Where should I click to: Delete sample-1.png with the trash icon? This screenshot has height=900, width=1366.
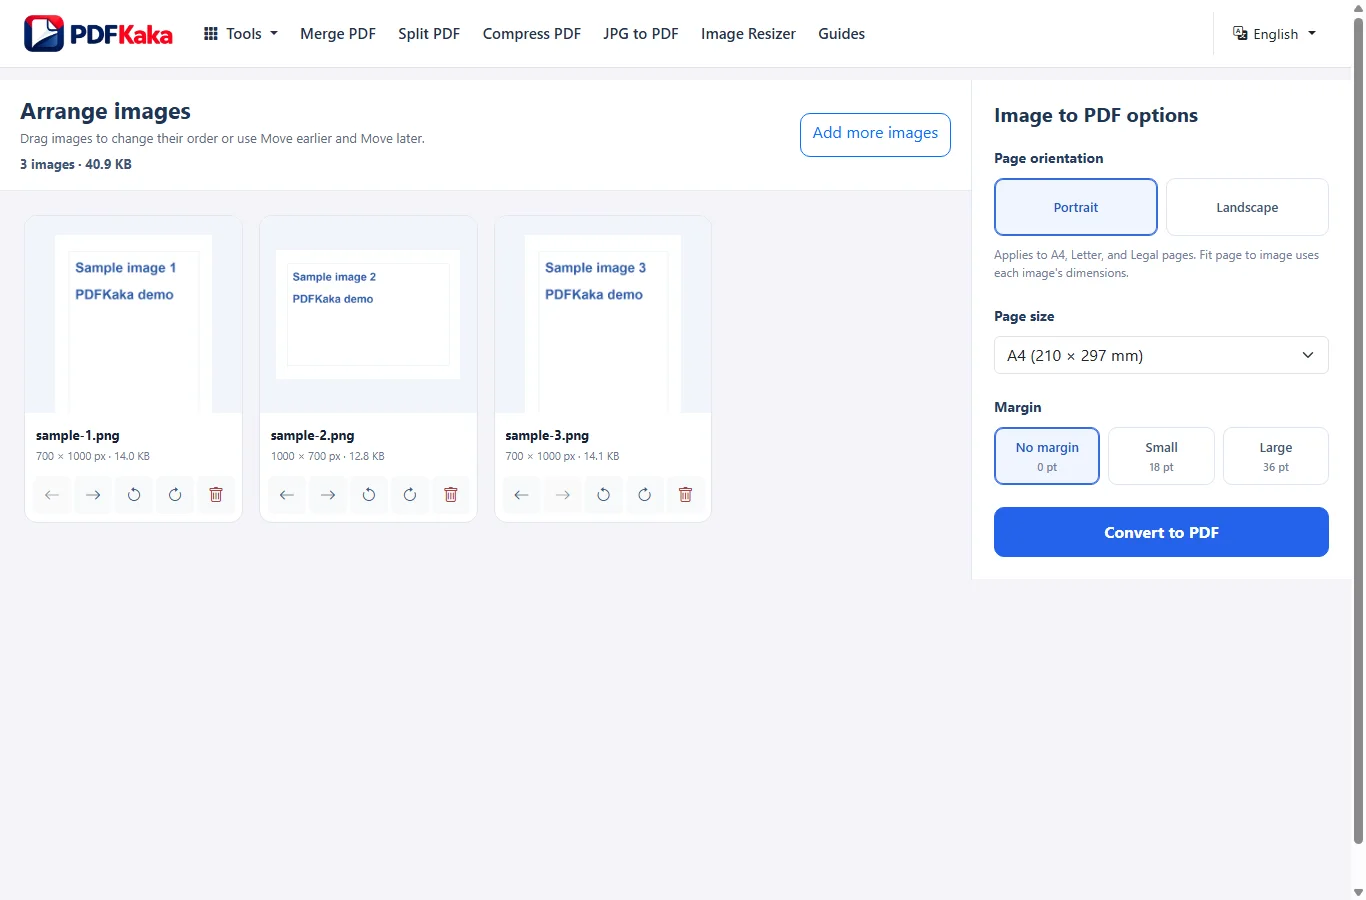tap(216, 495)
